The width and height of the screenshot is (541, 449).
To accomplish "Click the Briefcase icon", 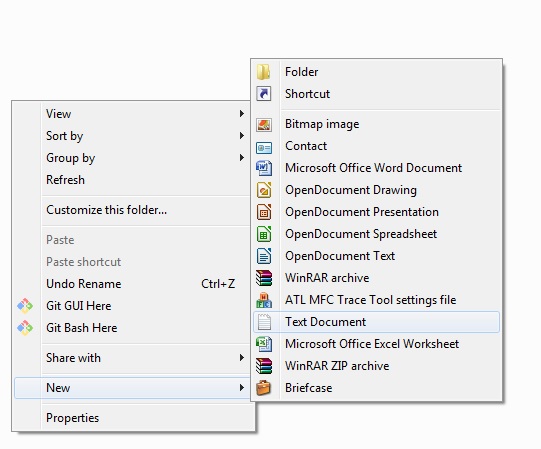I will click(x=264, y=388).
